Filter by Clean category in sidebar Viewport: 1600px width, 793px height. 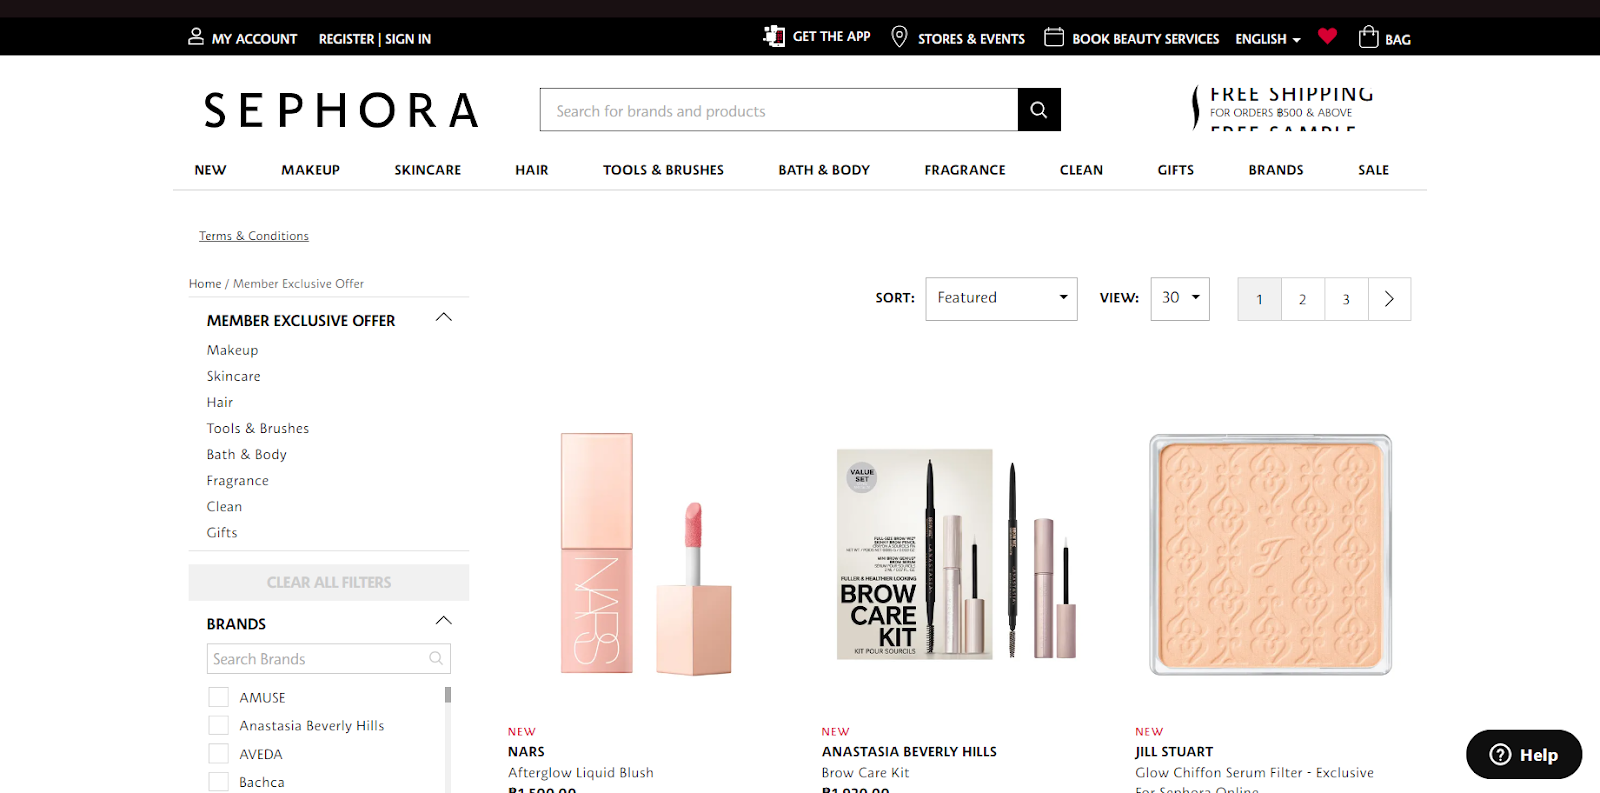[x=224, y=506]
